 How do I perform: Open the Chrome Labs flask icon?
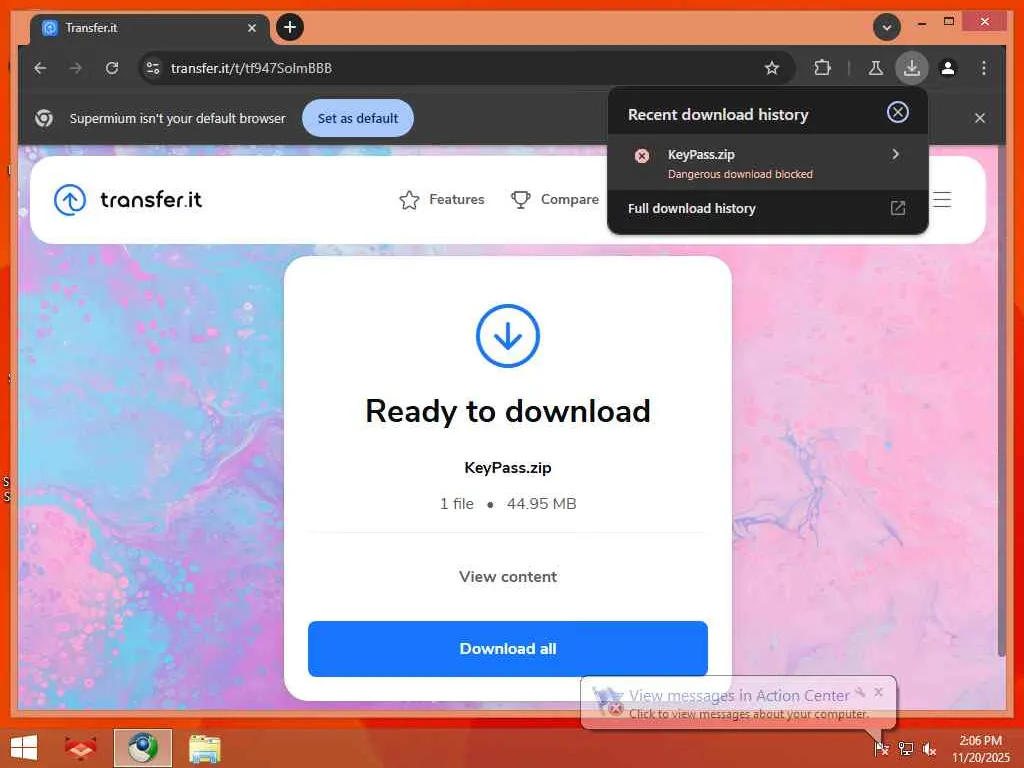coord(876,68)
